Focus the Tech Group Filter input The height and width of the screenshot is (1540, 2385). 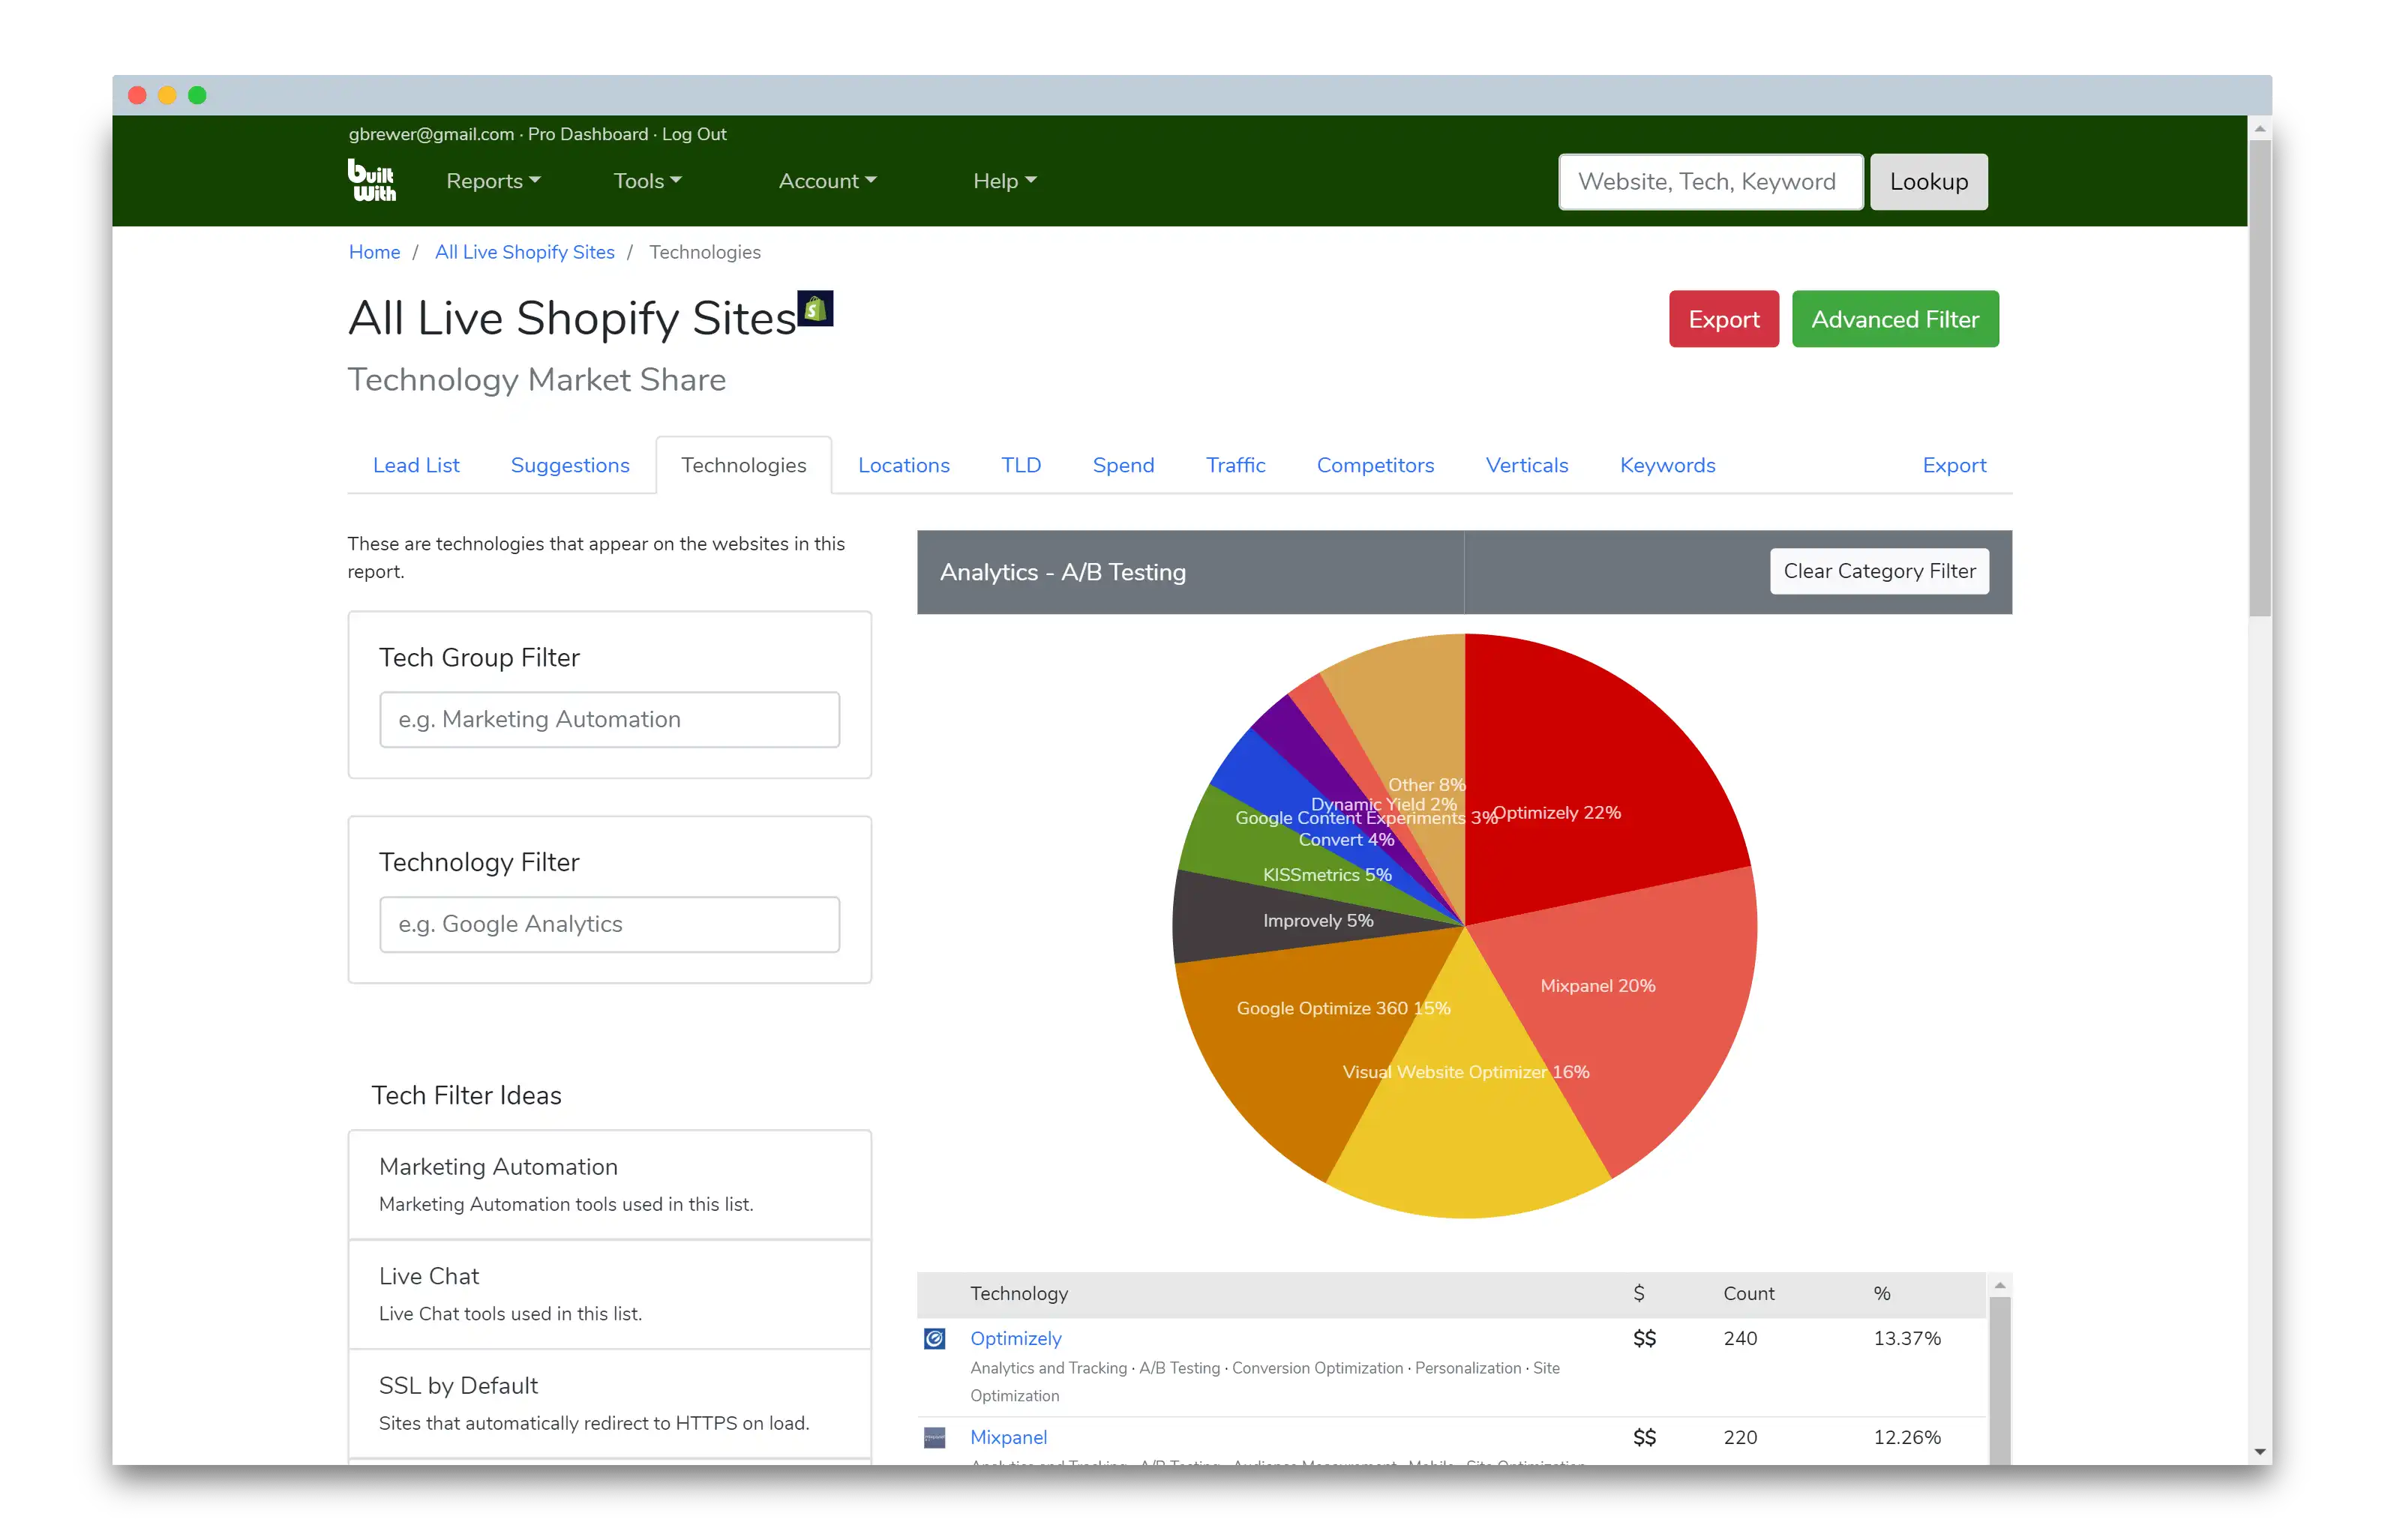(609, 719)
